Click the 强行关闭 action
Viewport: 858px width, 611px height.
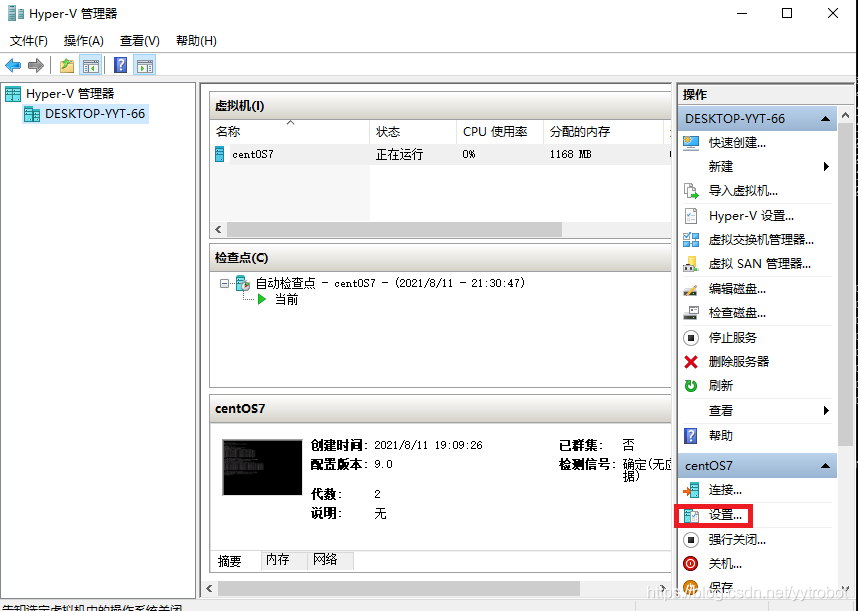tap(737, 540)
